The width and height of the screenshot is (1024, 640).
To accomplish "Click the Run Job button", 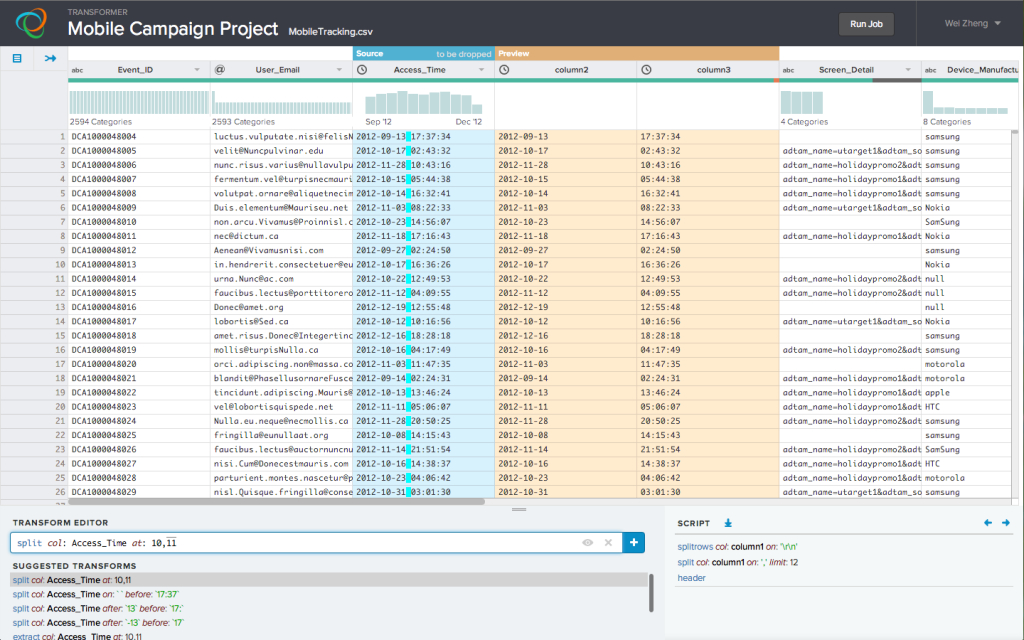I will [x=866, y=23].
